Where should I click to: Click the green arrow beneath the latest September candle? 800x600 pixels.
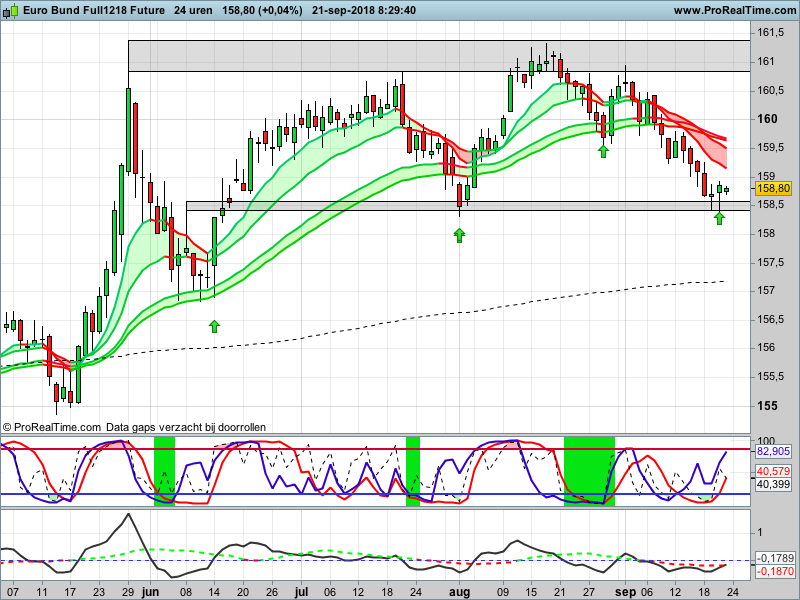[719, 218]
